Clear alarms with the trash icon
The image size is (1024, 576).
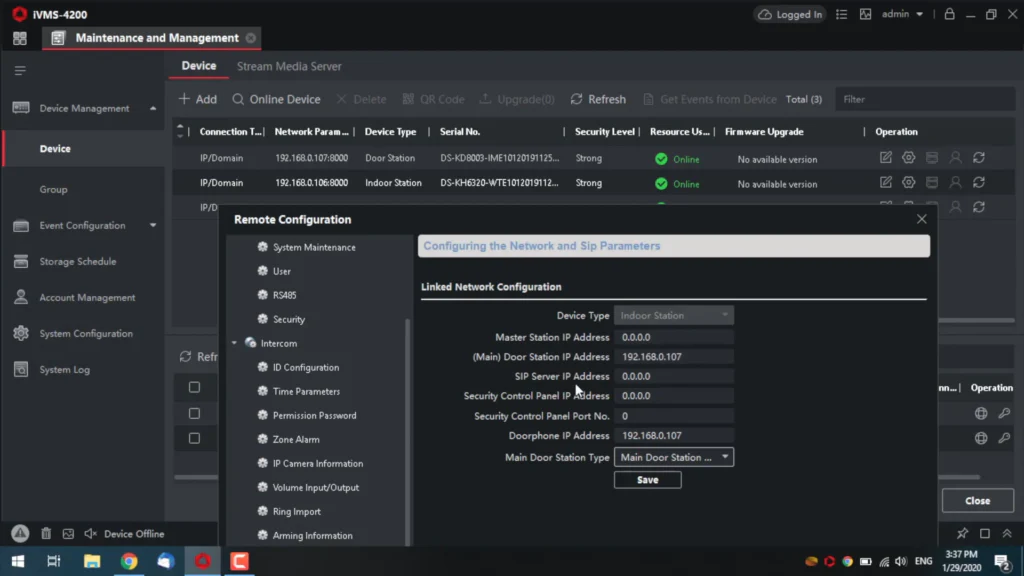[x=46, y=534]
